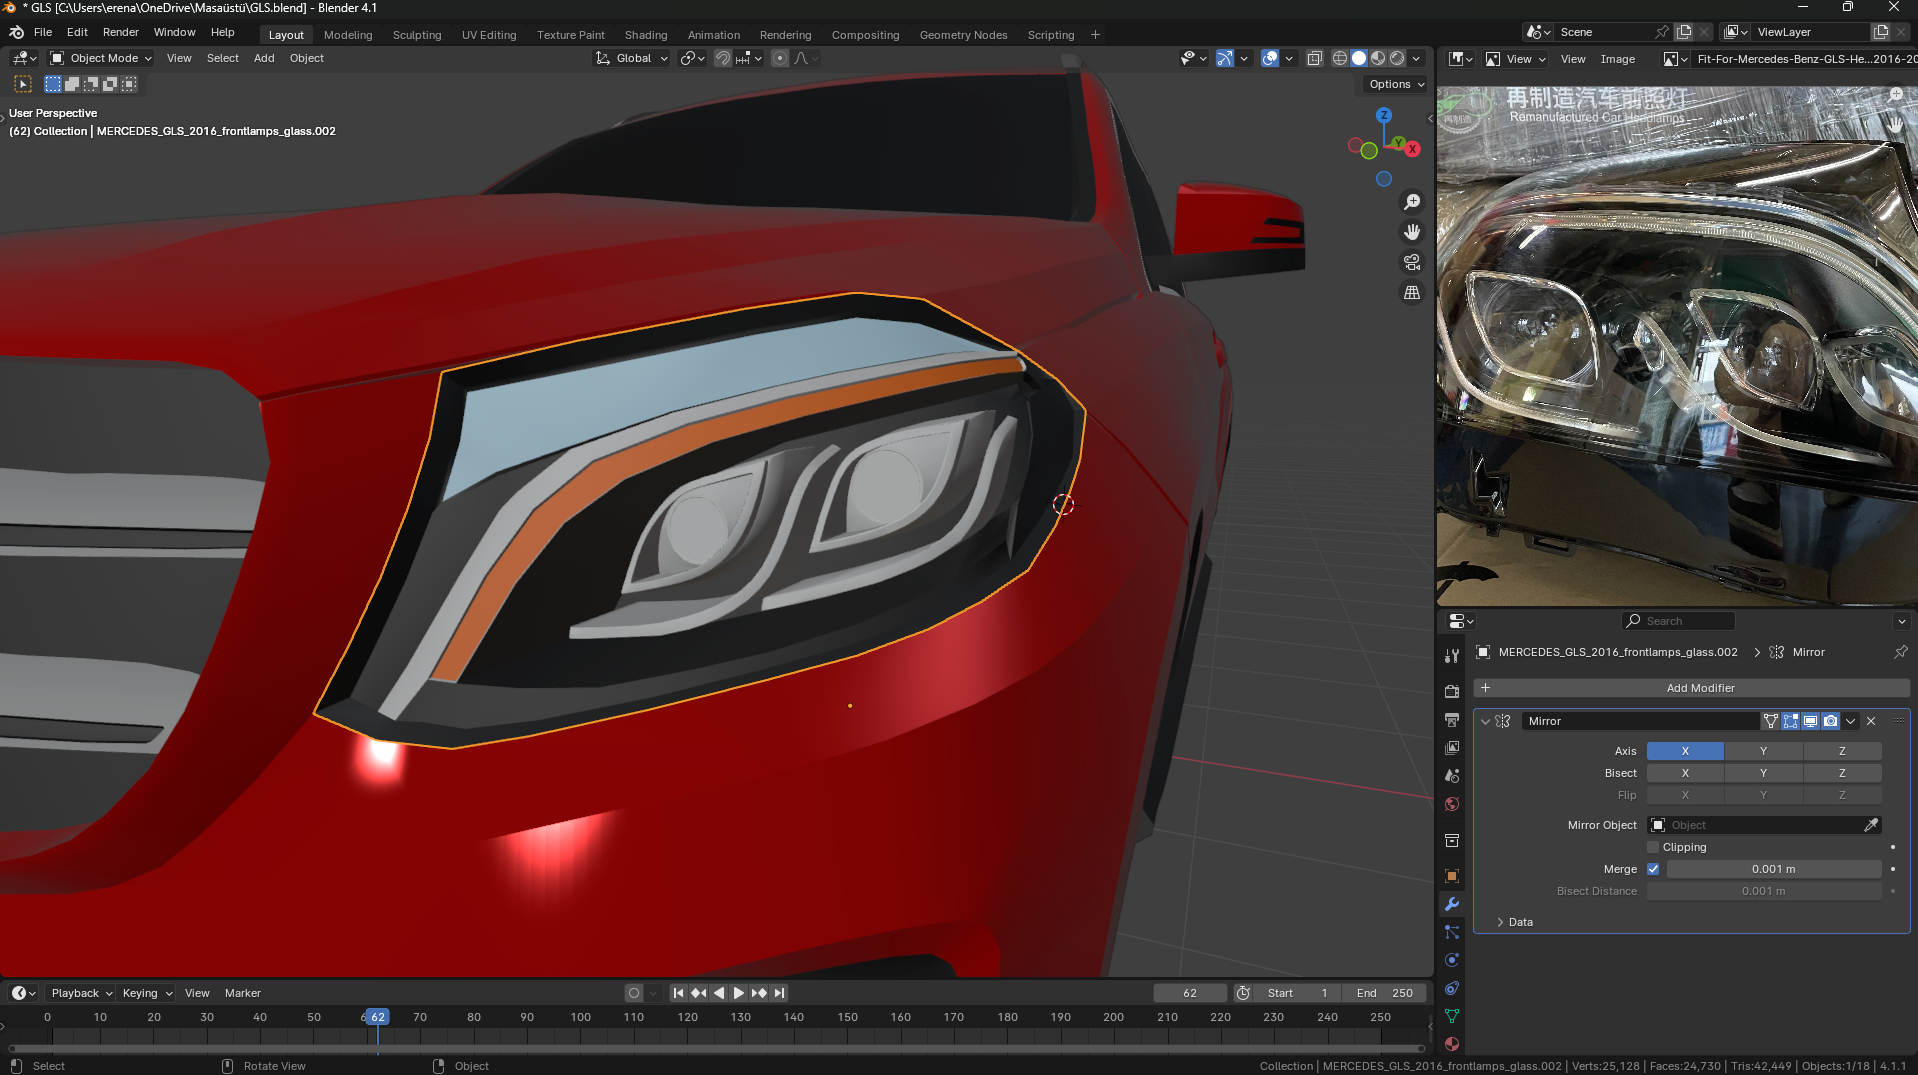Image resolution: width=1918 pixels, height=1075 pixels.
Task: Open the Modifiers wrench properties tab
Action: point(1452,904)
